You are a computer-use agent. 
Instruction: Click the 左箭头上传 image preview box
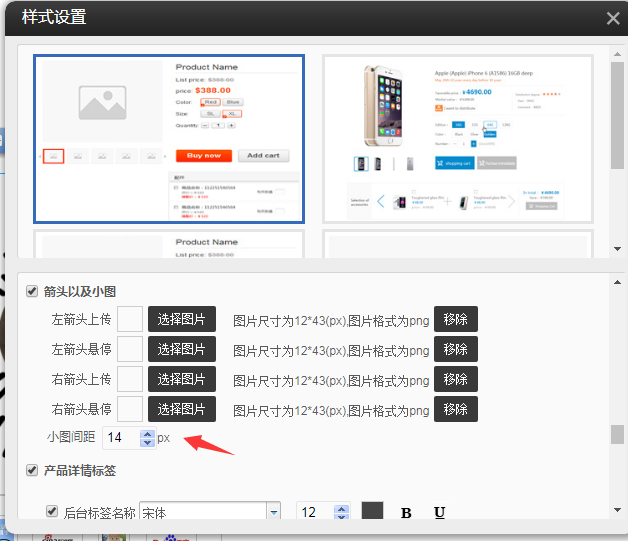[130, 319]
